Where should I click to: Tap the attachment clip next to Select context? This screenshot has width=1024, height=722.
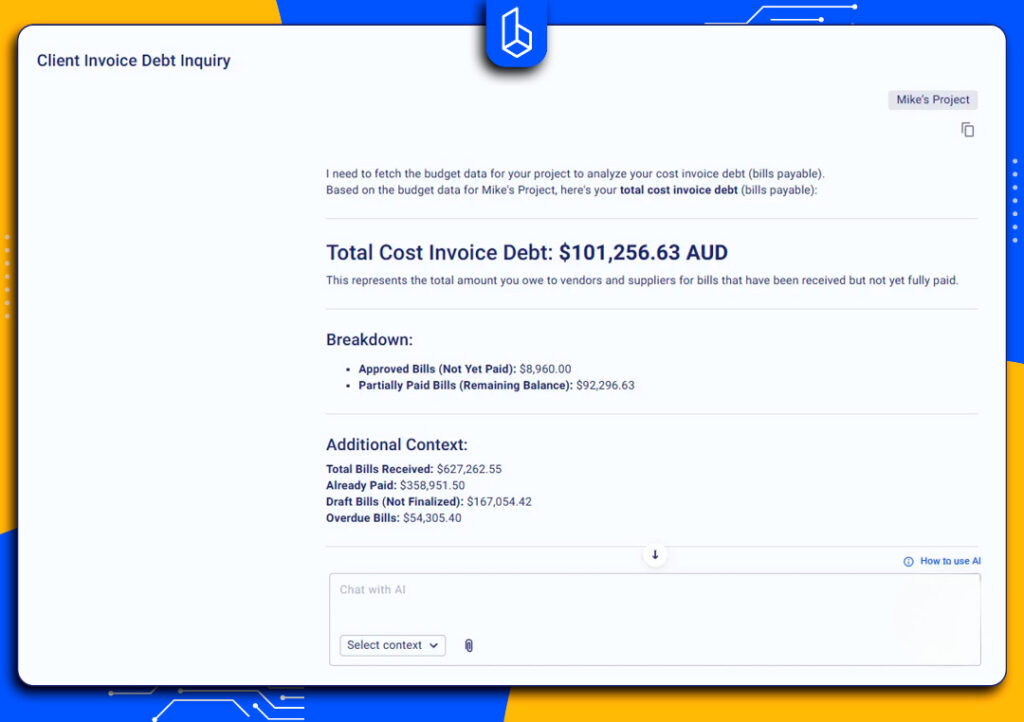468,645
